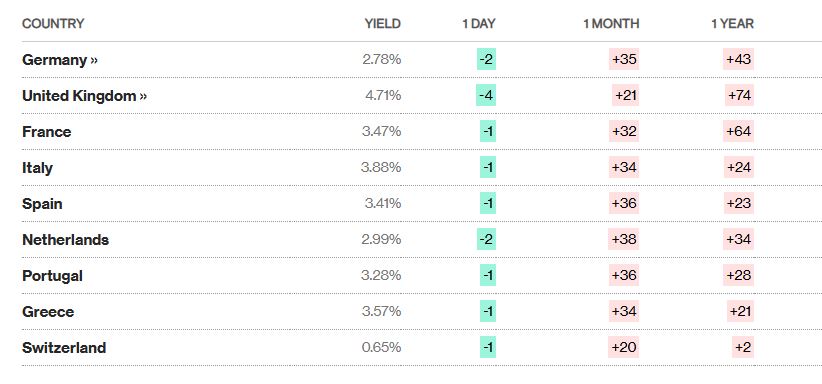Click the COUNTRY column header

53,24
